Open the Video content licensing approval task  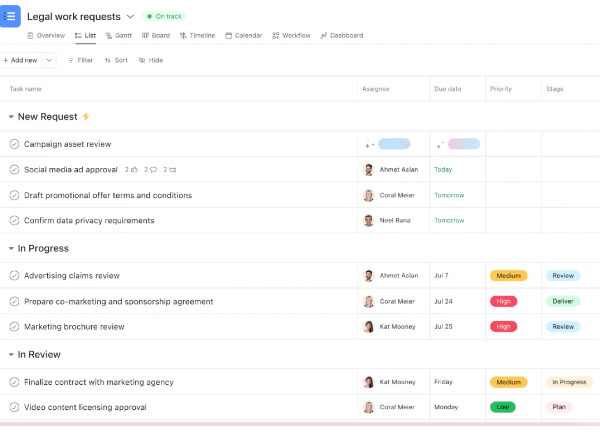[x=85, y=408]
